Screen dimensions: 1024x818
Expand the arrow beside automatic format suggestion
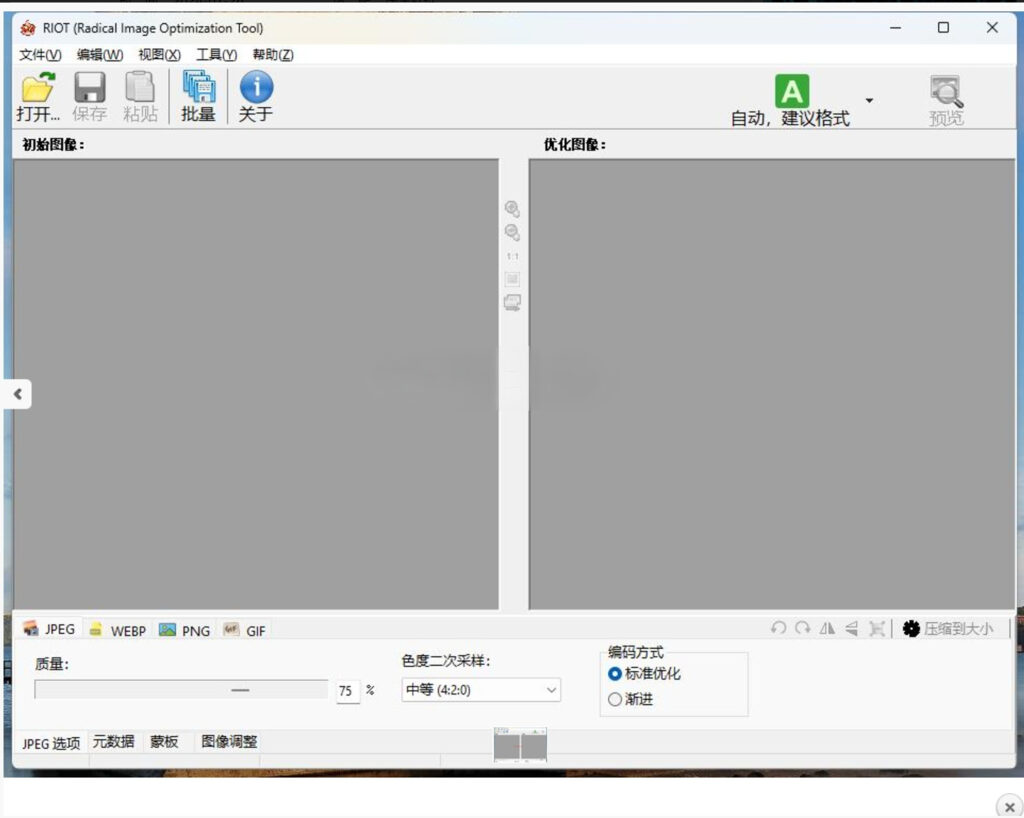(869, 100)
